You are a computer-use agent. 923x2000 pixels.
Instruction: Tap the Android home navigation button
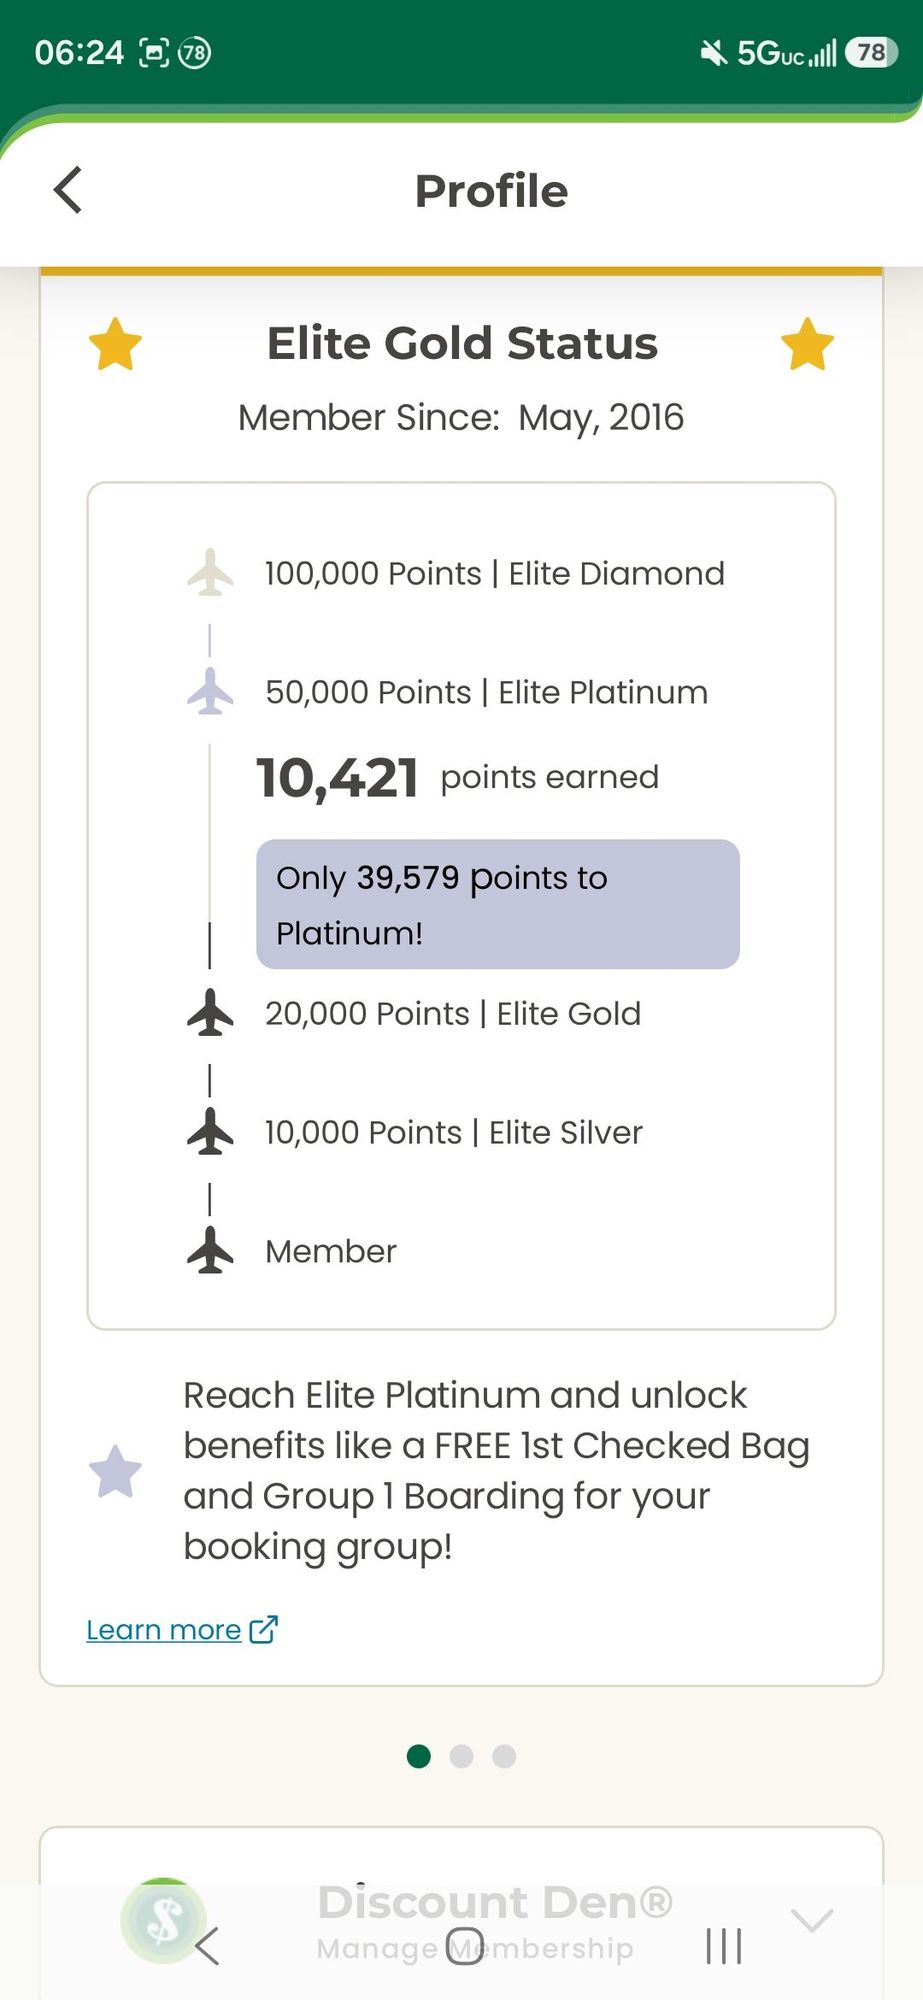coord(464,1946)
